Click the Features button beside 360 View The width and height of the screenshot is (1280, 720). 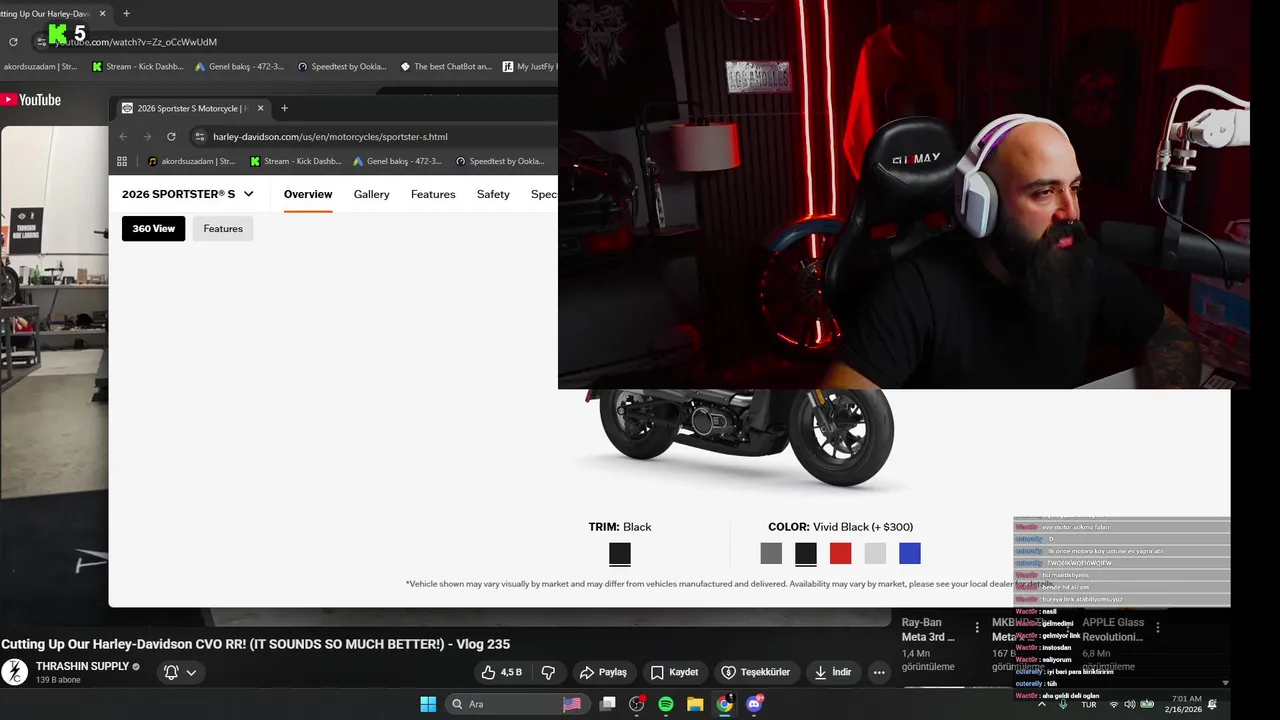pyautogui.click(x=223, y=229)
